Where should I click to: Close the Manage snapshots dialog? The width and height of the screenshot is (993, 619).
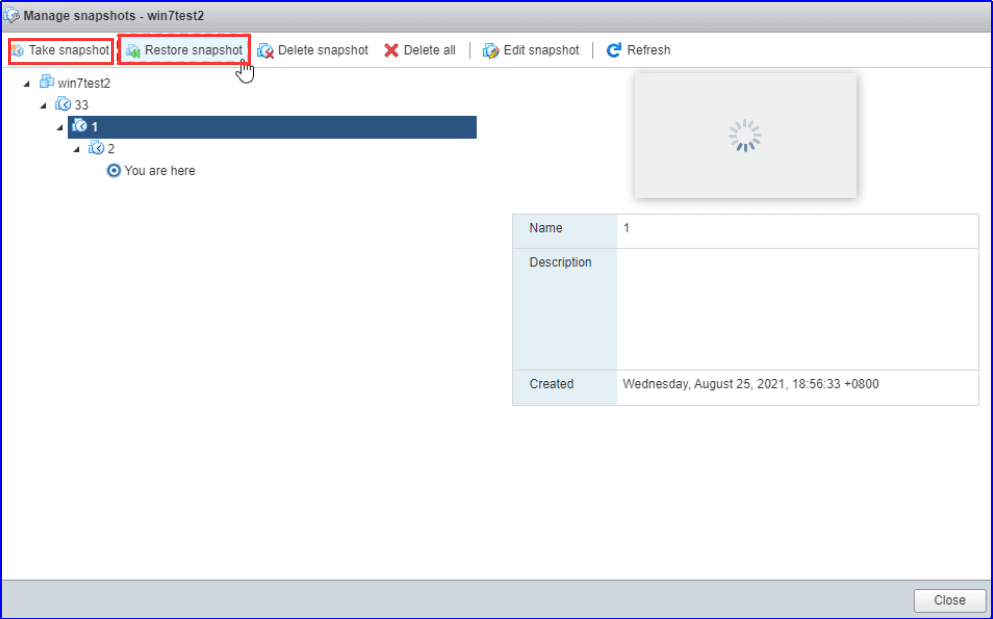[x=949, y=600]
